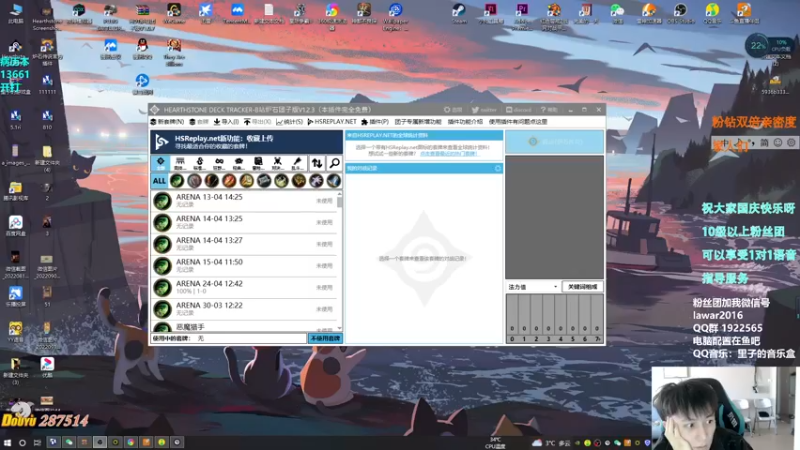Image resolution: width=800 pixels, height=450 pixels.
Task: Click deck list scrollbar thumb
Action: (x=340, y=202)
